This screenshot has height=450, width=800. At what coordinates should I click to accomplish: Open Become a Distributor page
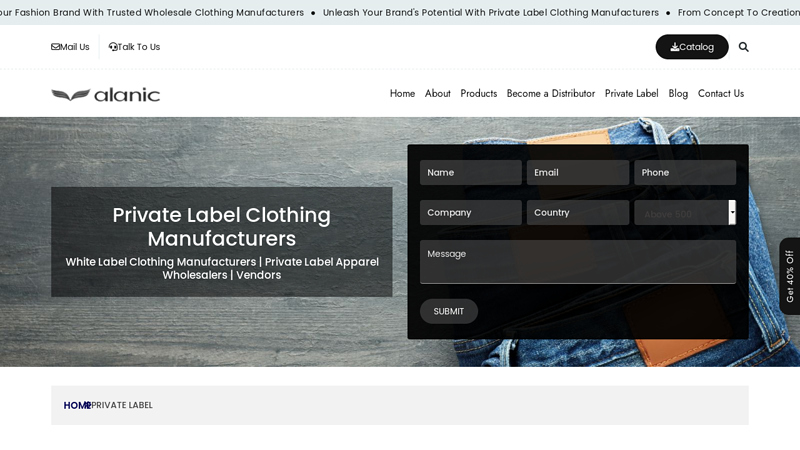[x=551, y=93]
